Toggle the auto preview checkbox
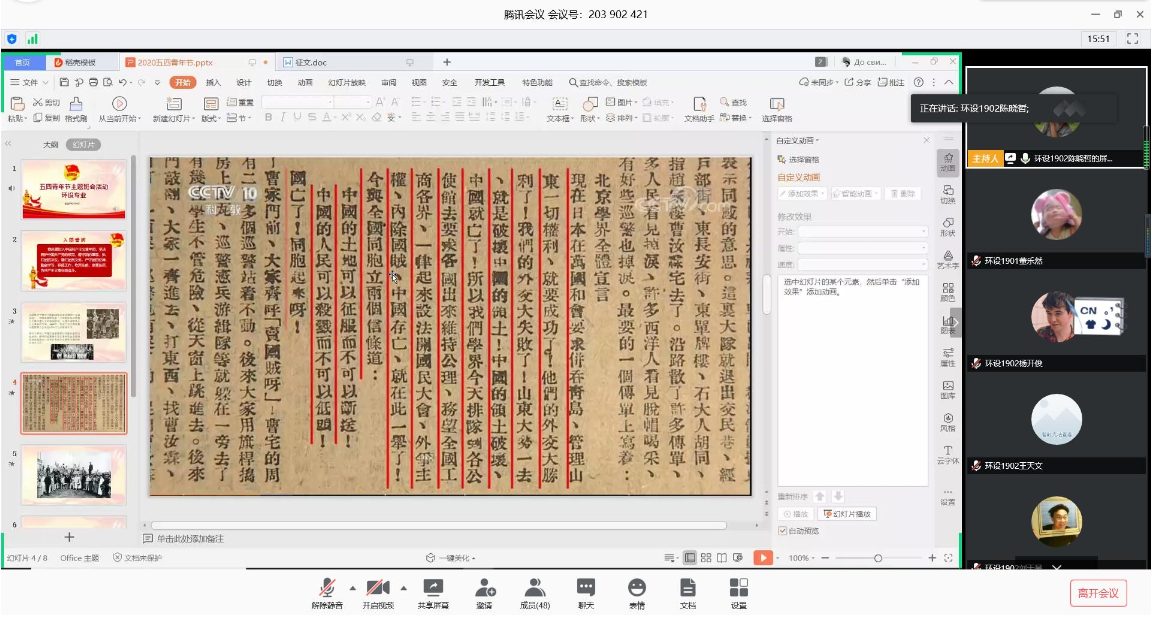 [783, 530]
